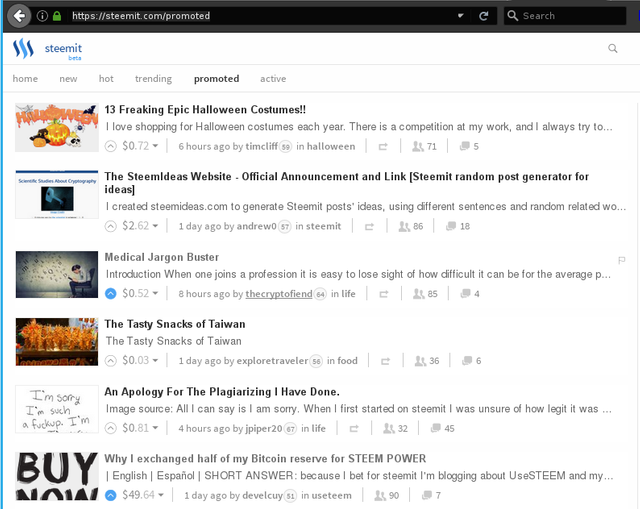Show the 36 voters on Taiwan Snacks post
This screenshot has width=640, height=509.
(427, 361)
